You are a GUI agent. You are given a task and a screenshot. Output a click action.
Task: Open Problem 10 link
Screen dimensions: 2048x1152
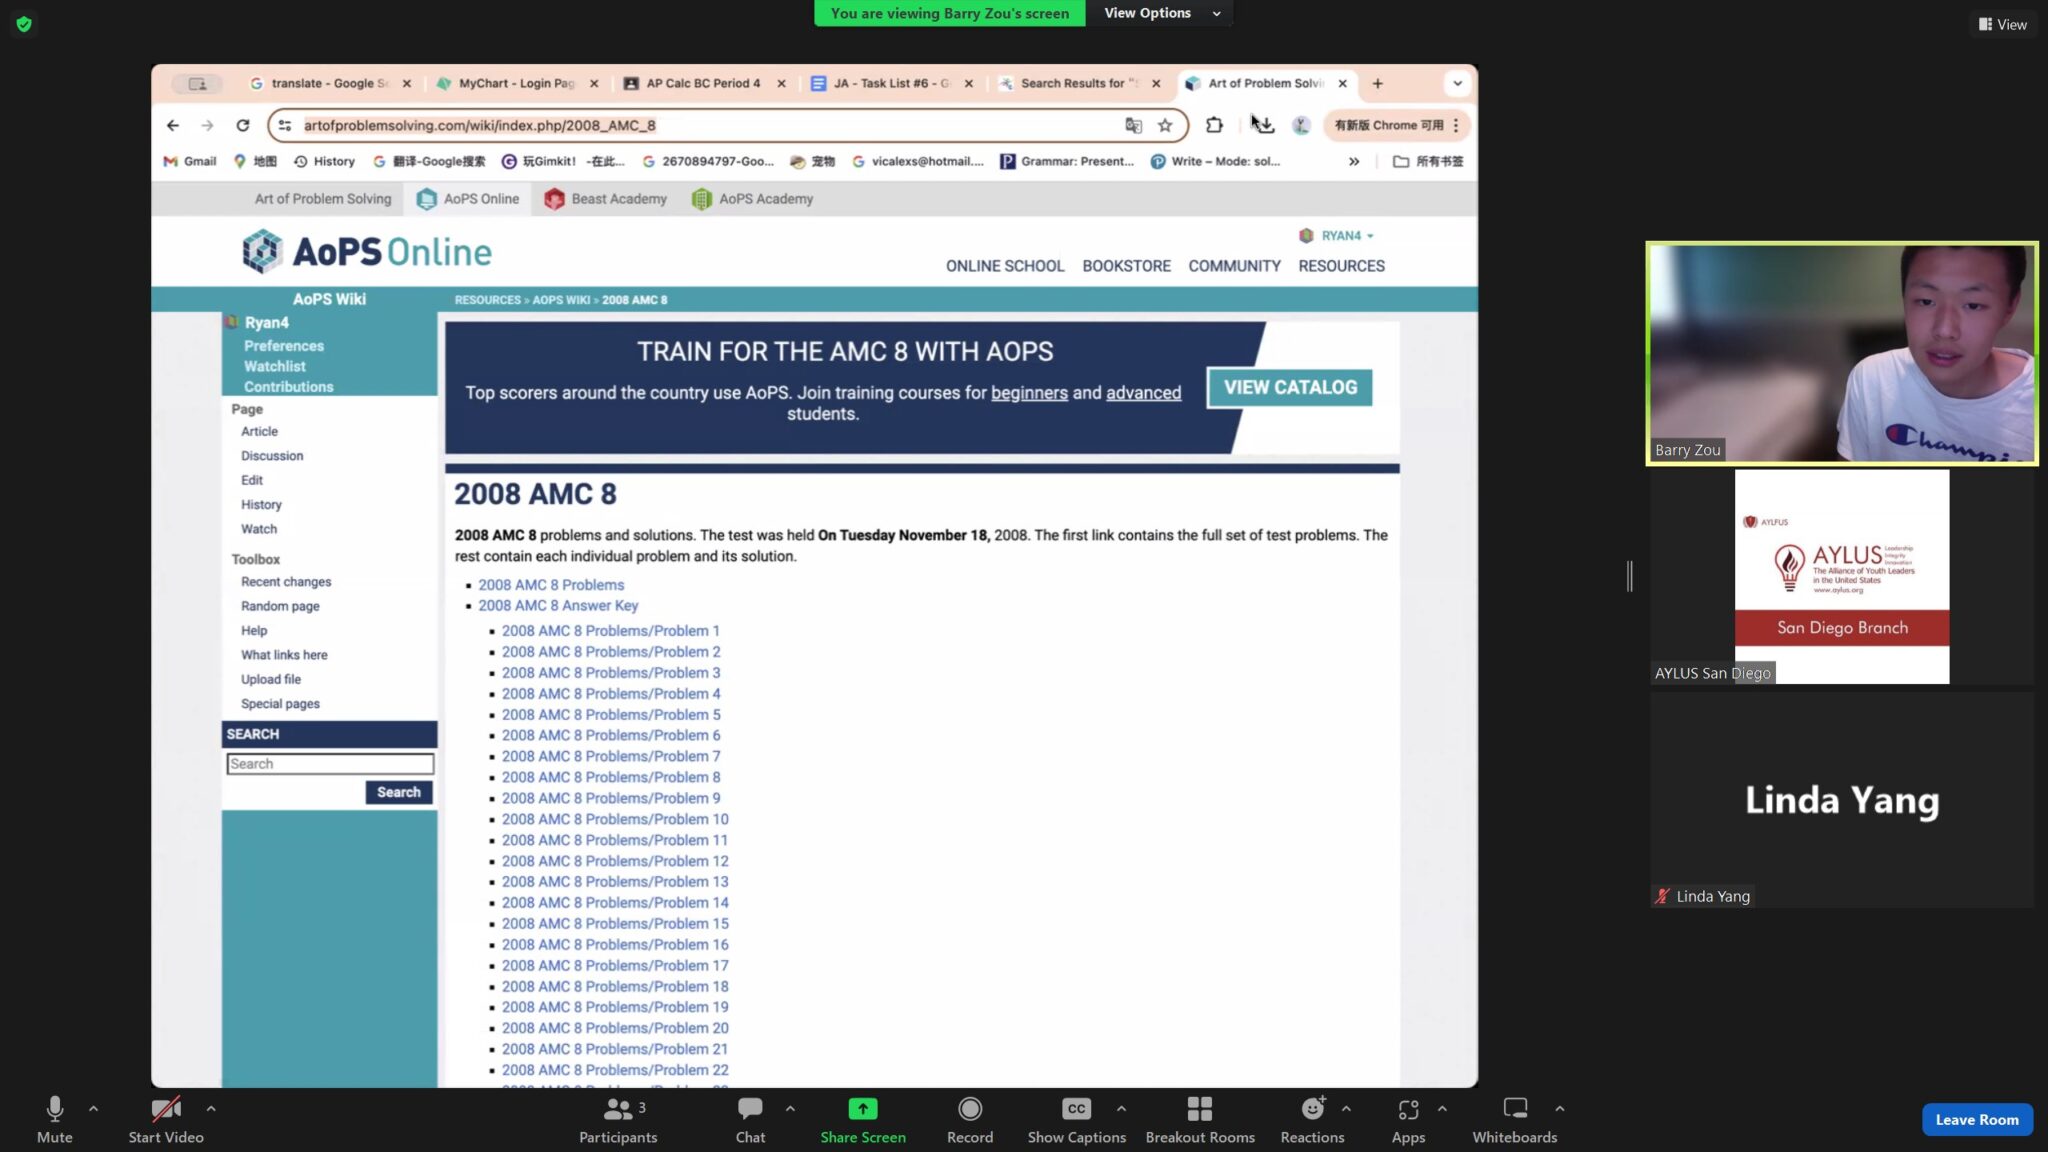614,819
